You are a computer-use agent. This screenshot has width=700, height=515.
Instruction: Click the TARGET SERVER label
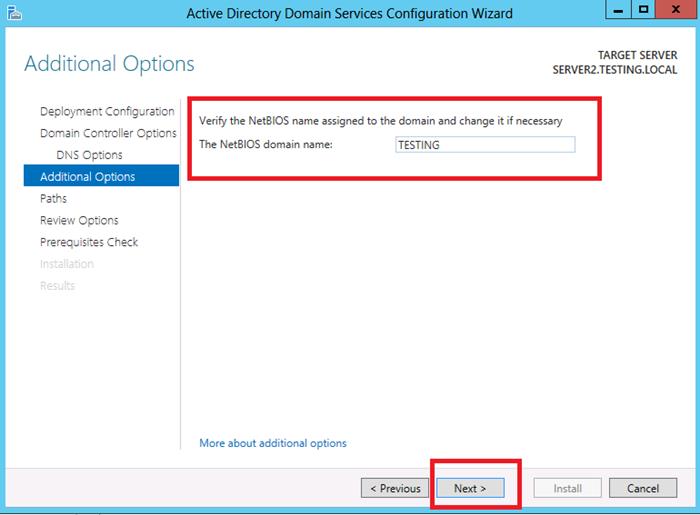[638, 55]
